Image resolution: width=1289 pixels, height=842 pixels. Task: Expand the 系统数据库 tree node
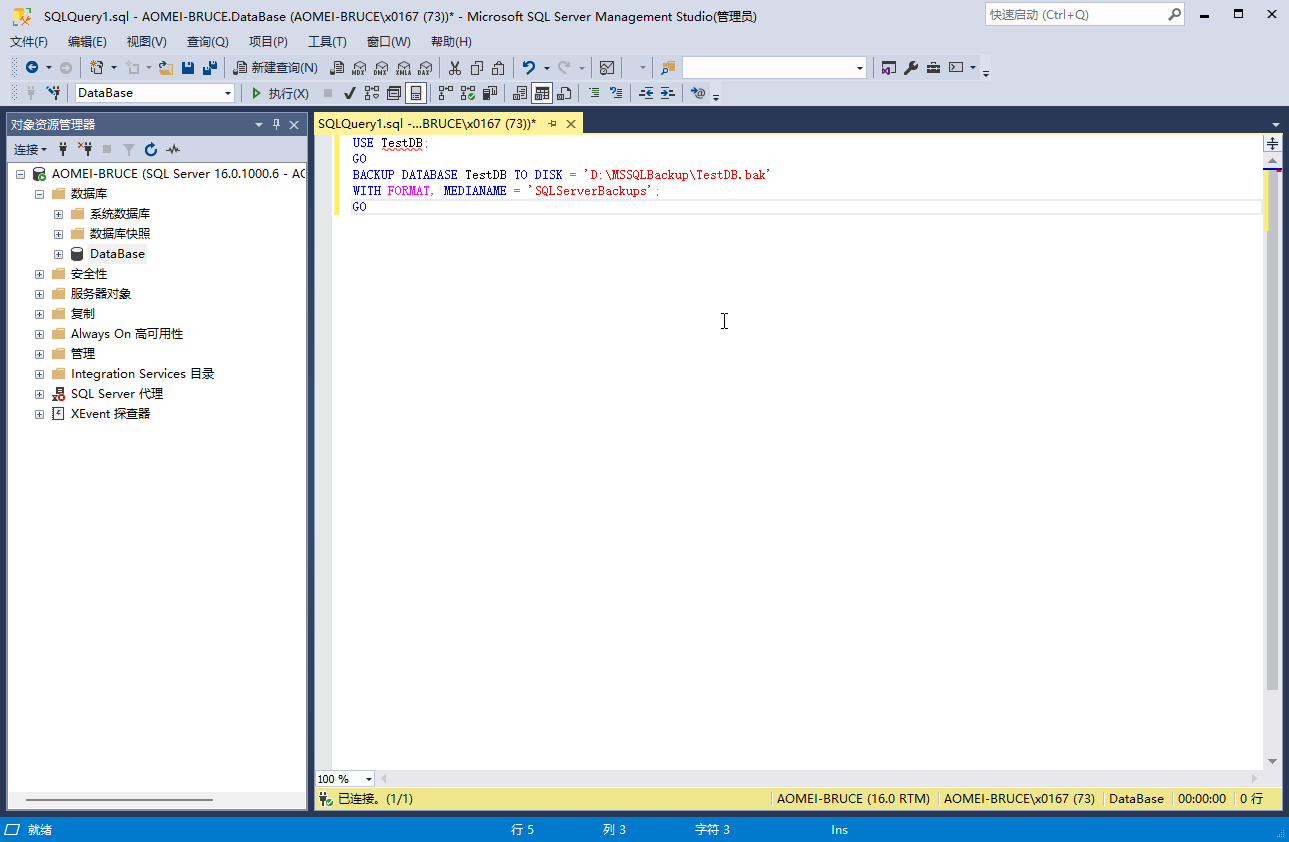[58, 214]
